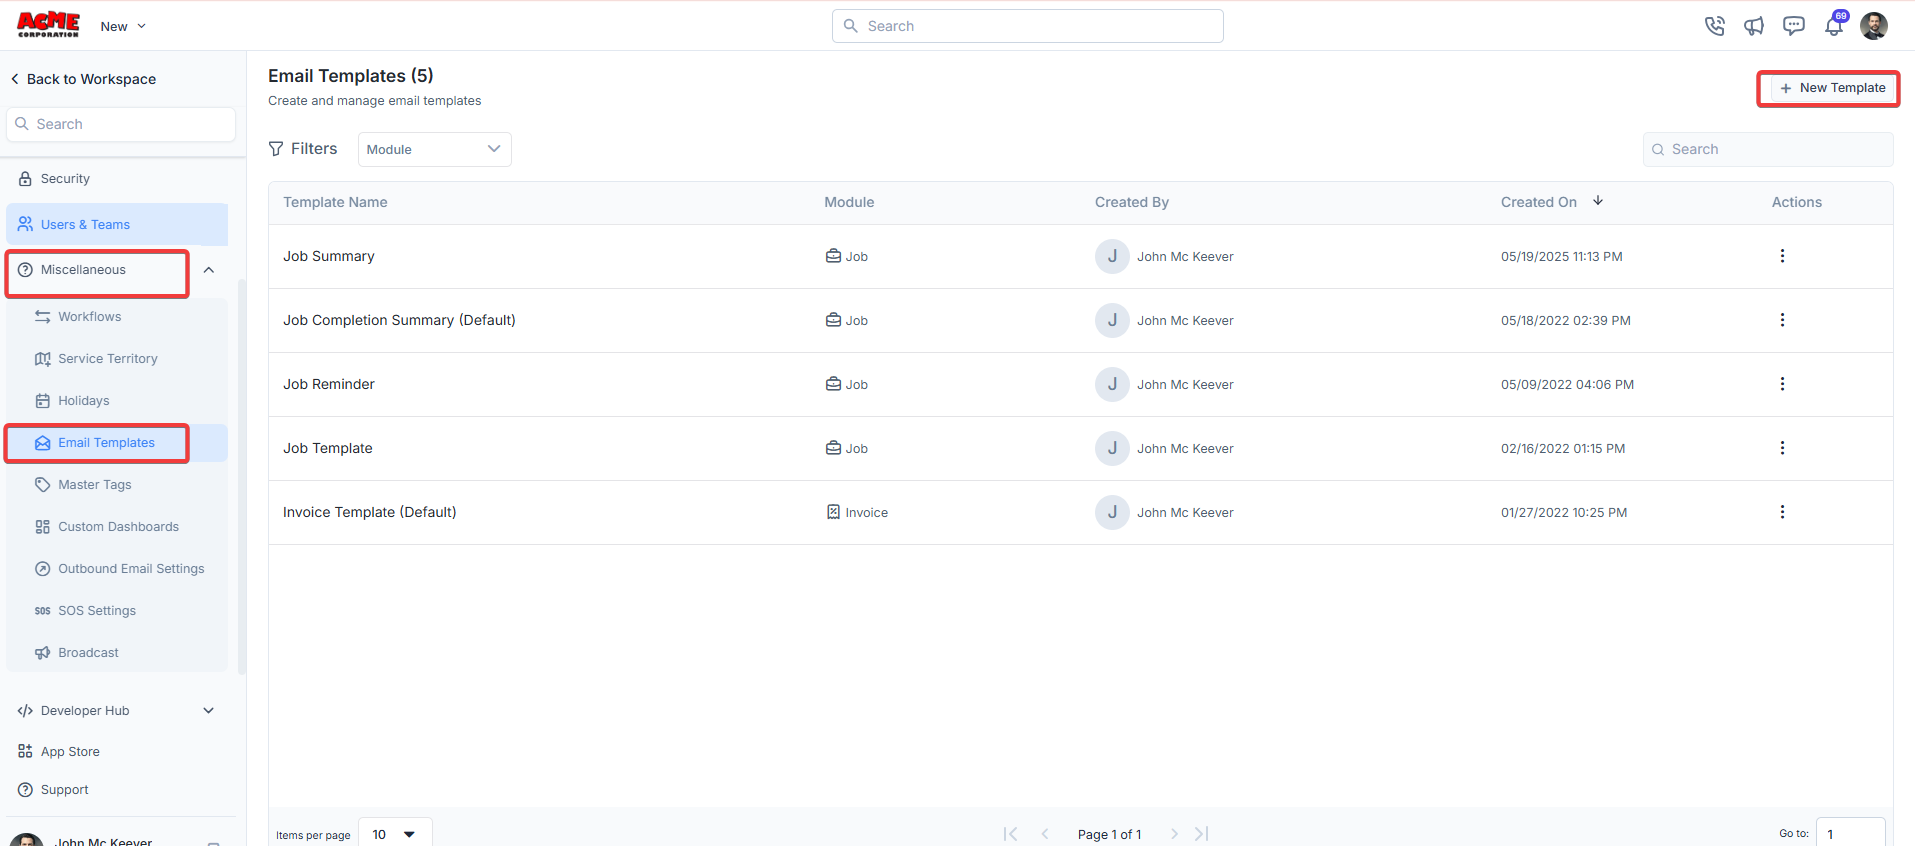Go to next page arrow
The image size is (1915, 846).
click(1174, 834)
